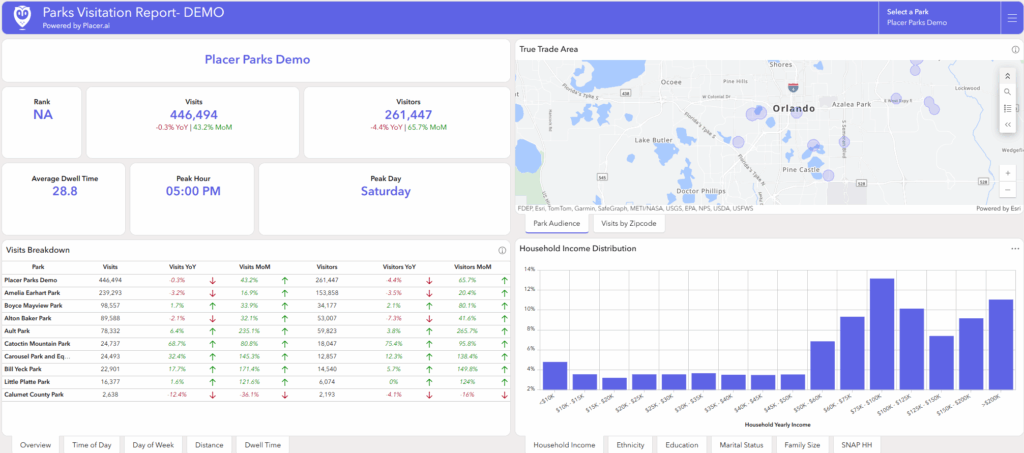
Task: Collapse map toolbar with the double left chevron
Action: [1008, 124]
